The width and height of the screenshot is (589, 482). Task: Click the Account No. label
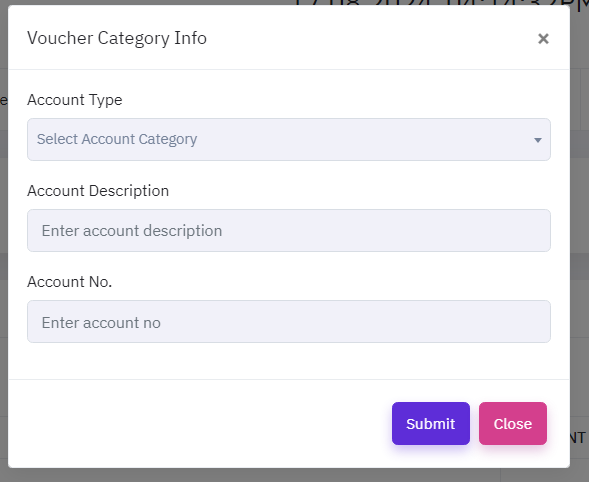[x=69, y=282]
